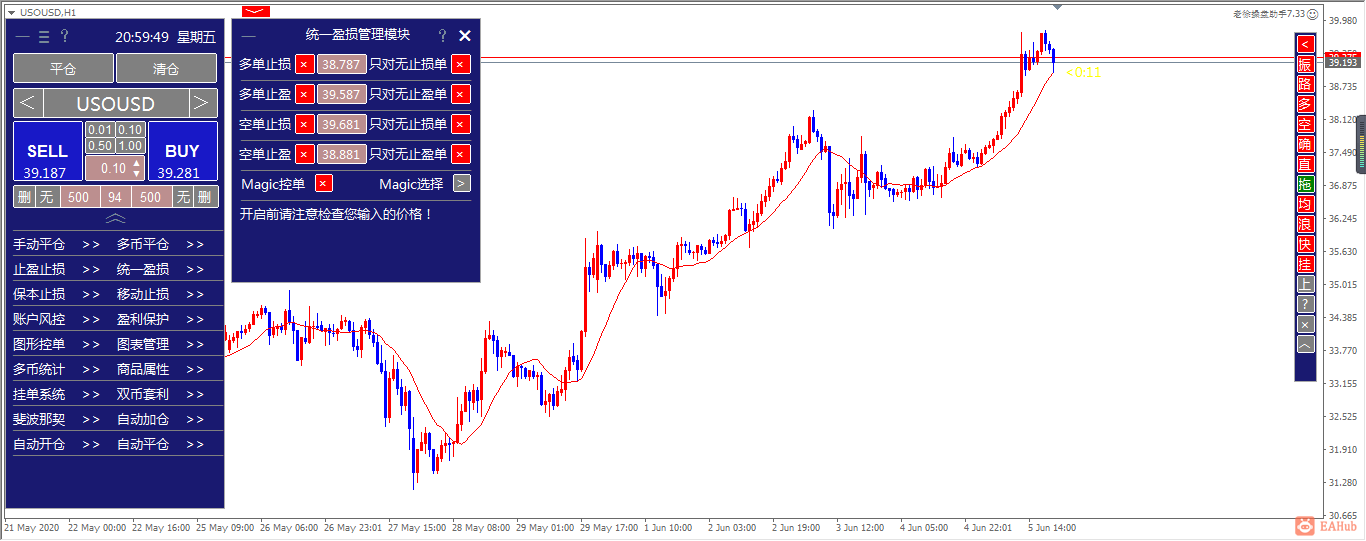1366x541 pixels.
Task: Click the 直 sidebar icon
Action: point(1305,164)
